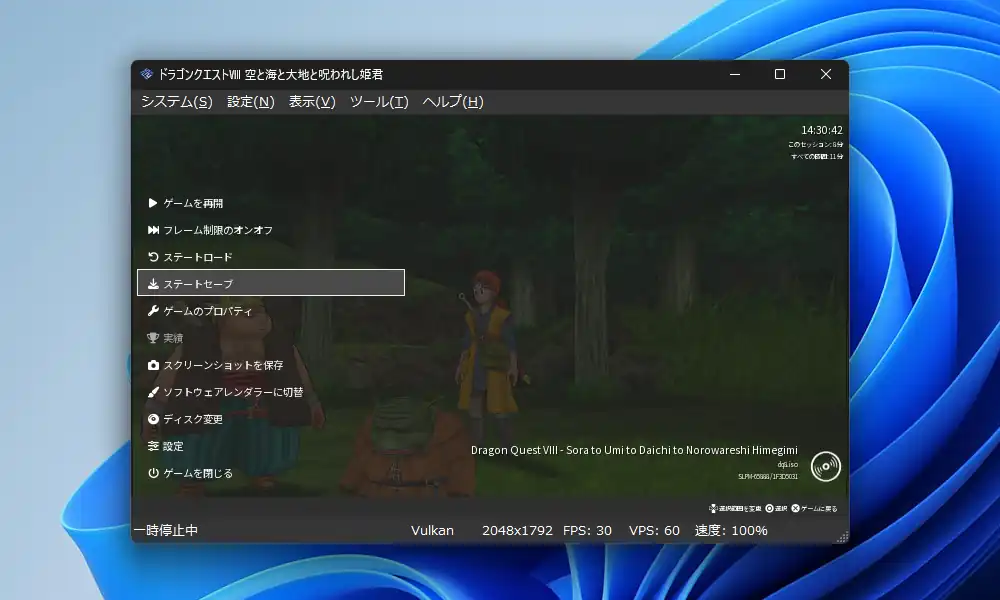The image size is (1000, 600).
Task: Save a screenshot with the camera item
Action: pyautogui.click(x=222, y=365)
